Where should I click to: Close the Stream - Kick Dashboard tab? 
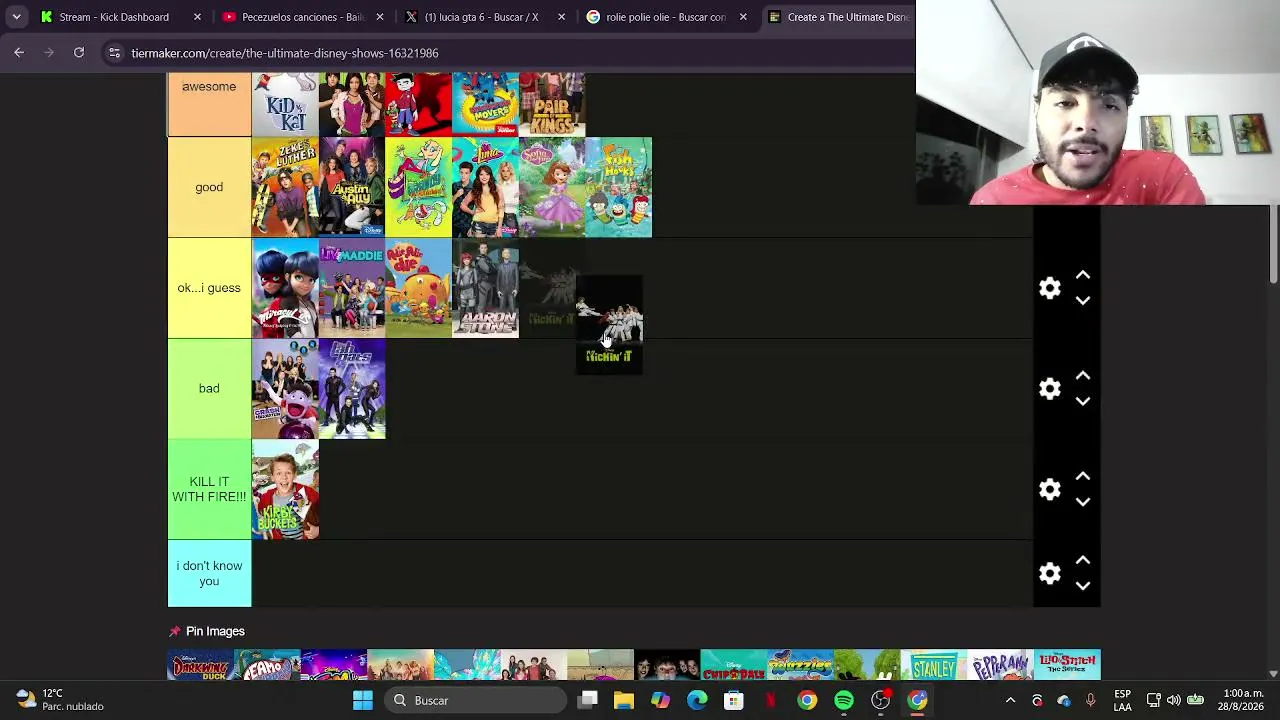pyautogui.click(x=197, y=17)
